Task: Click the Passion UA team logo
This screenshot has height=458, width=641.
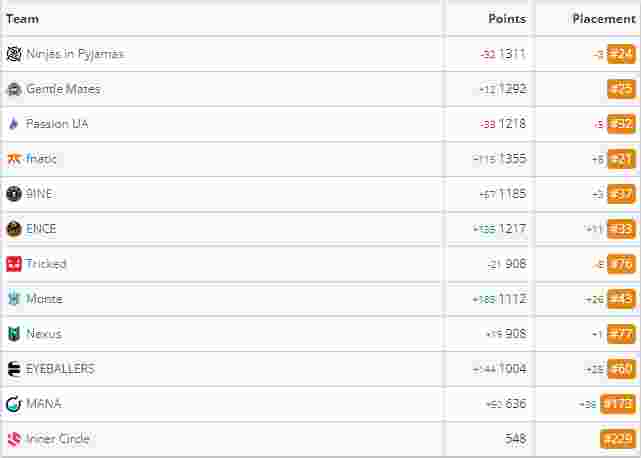Action: coord(14,123)
